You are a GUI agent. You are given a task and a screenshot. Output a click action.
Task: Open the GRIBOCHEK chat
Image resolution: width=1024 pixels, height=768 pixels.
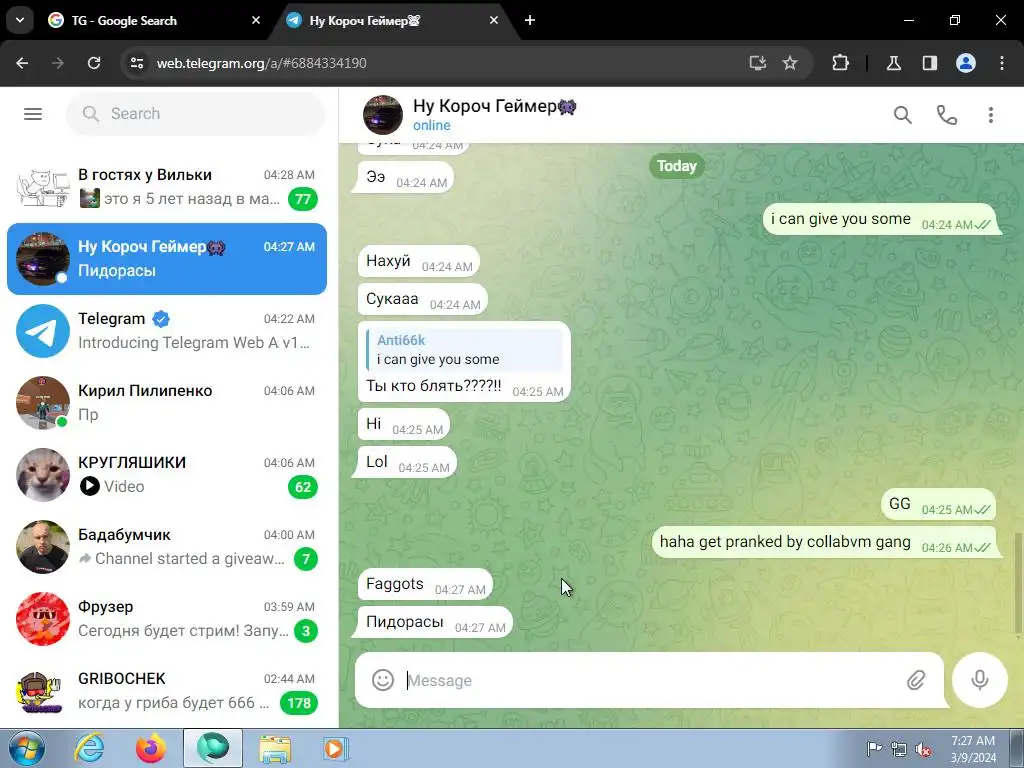[167, 691]
